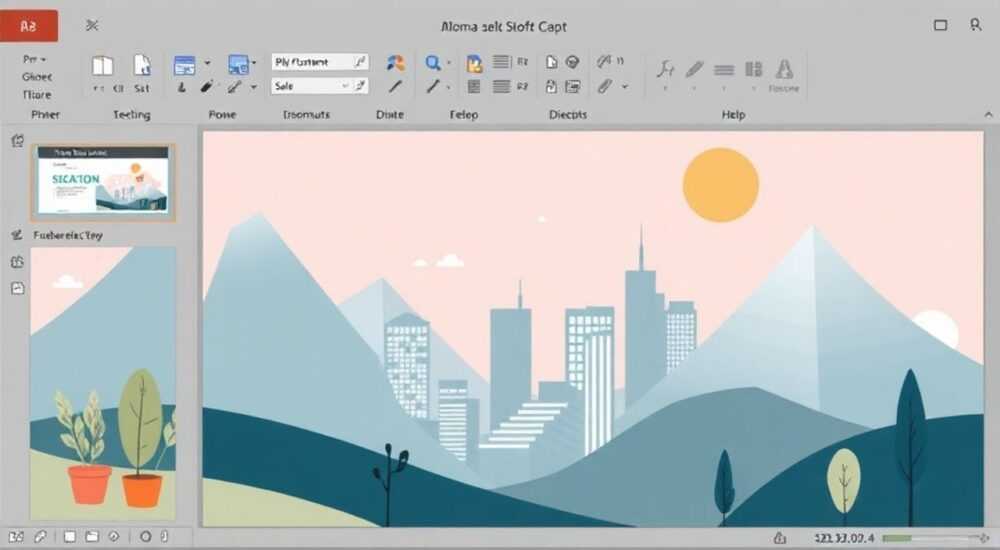Click the icon beside Fueberelx Tey label
This screenshot has height=550, width=1000.
(17, 235)
